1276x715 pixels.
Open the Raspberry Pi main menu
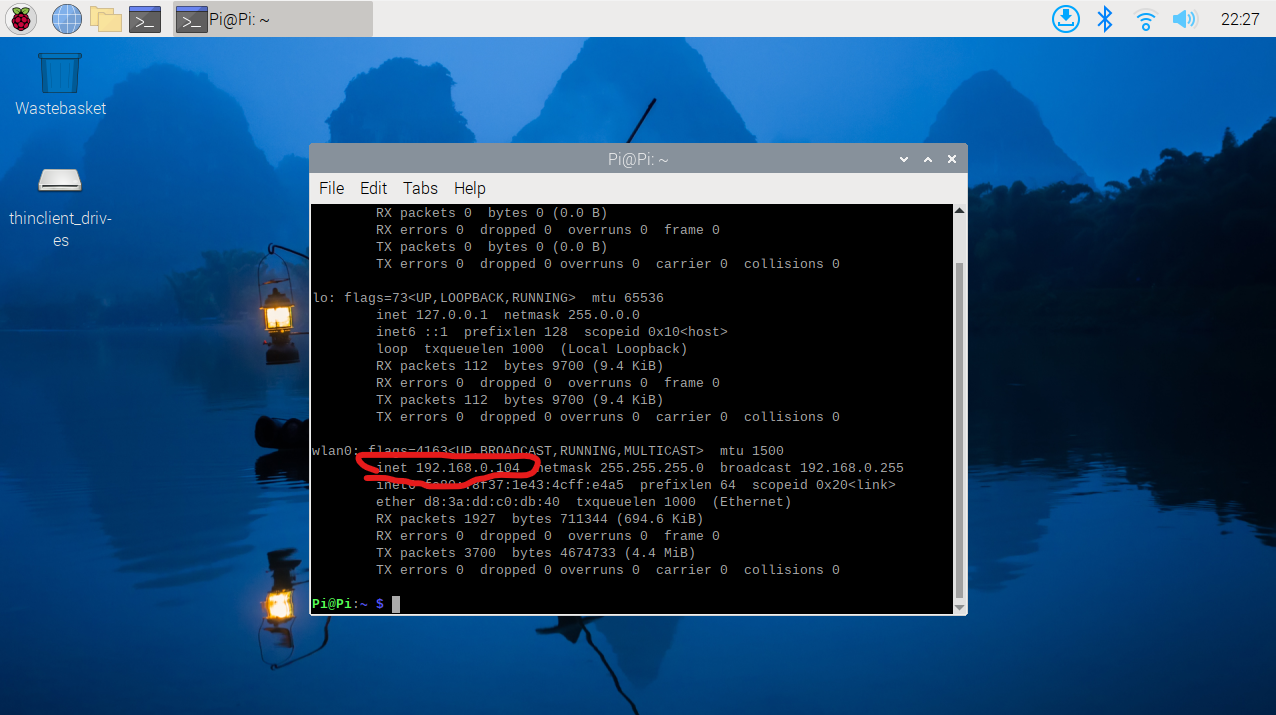pyautogui.click(x=22, y=18)
